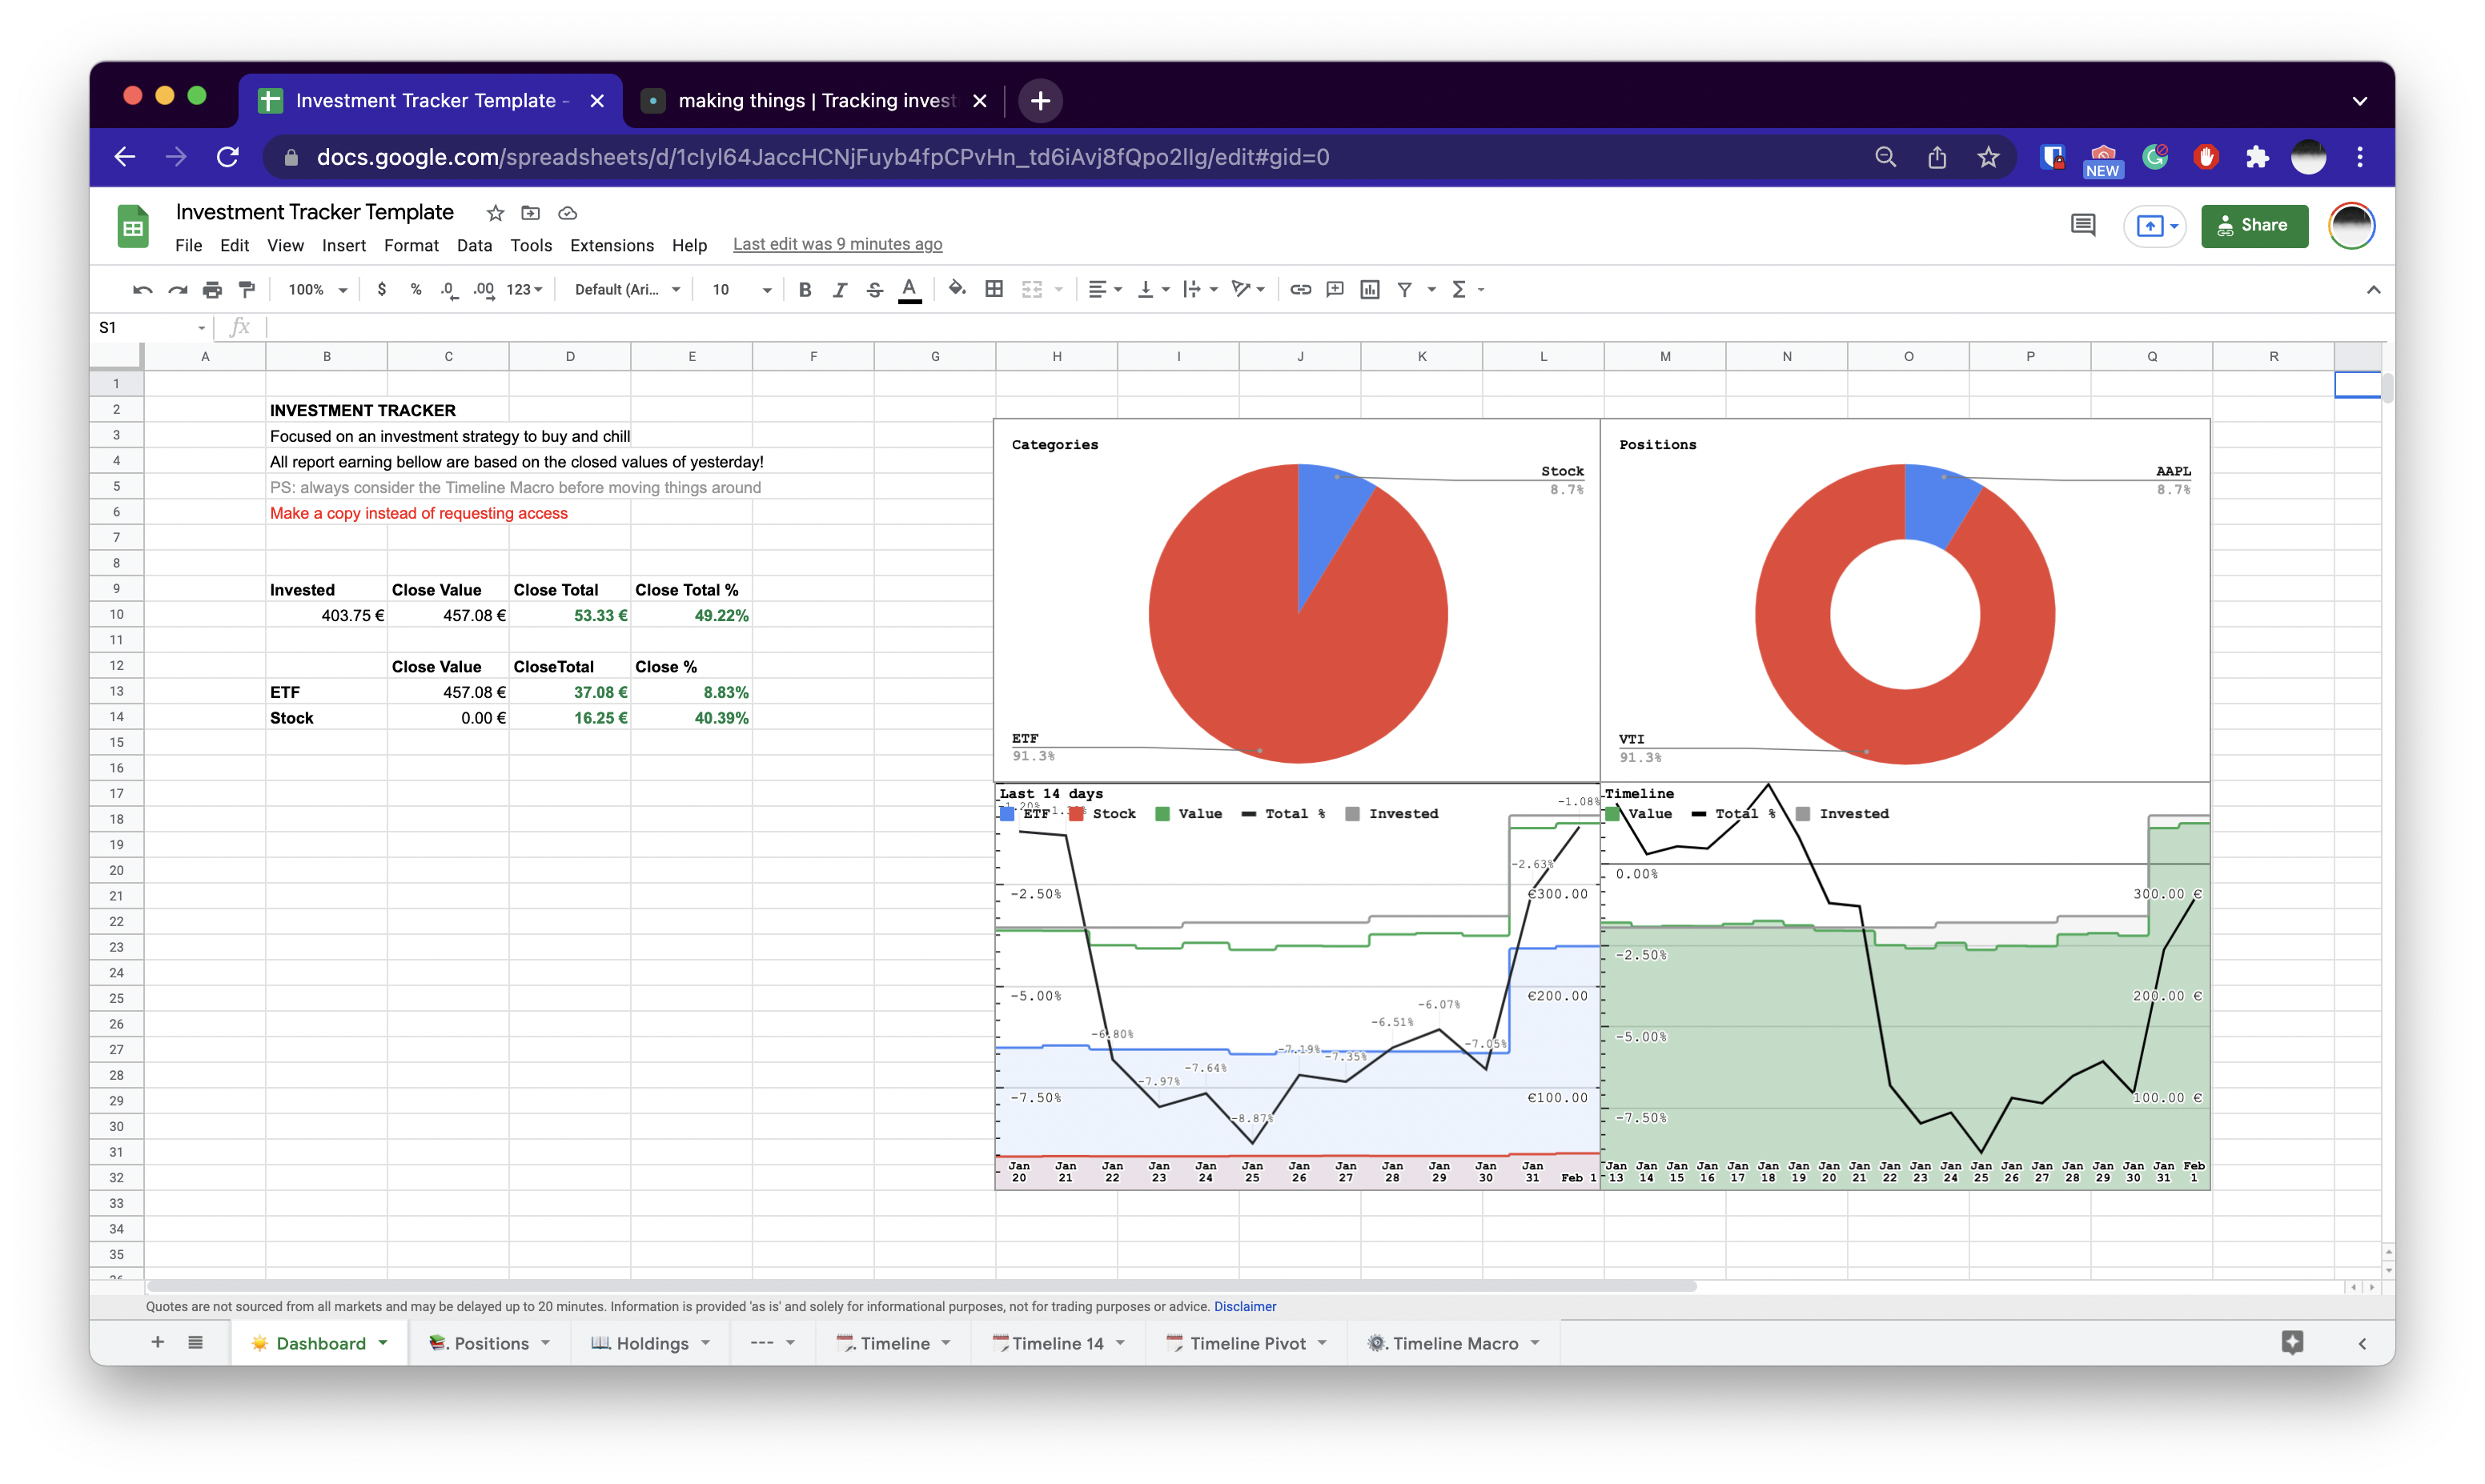Open the 123 number format dropdown
Screen dimensions: 2485x1484
tap(524, 290)
